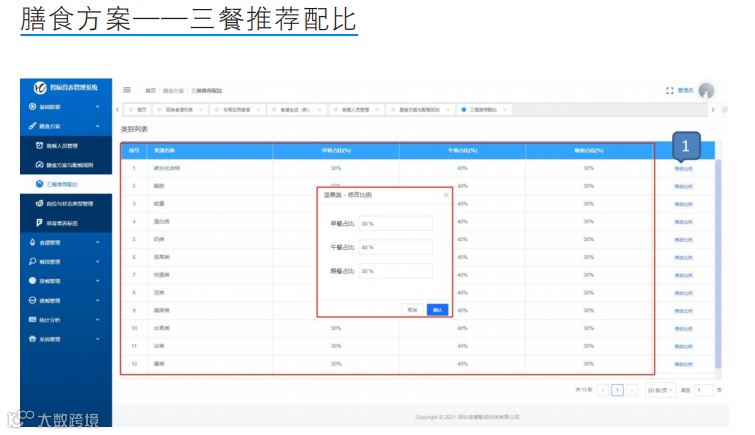Click the 管理员 username link
This screenshot has width=755, height=435.
pyautogui.click(x=685, y=91)
